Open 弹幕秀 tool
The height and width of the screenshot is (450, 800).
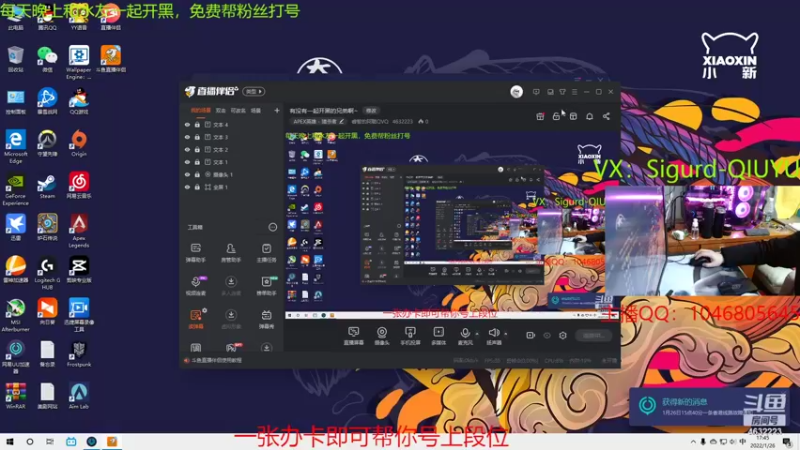(266, 319)
